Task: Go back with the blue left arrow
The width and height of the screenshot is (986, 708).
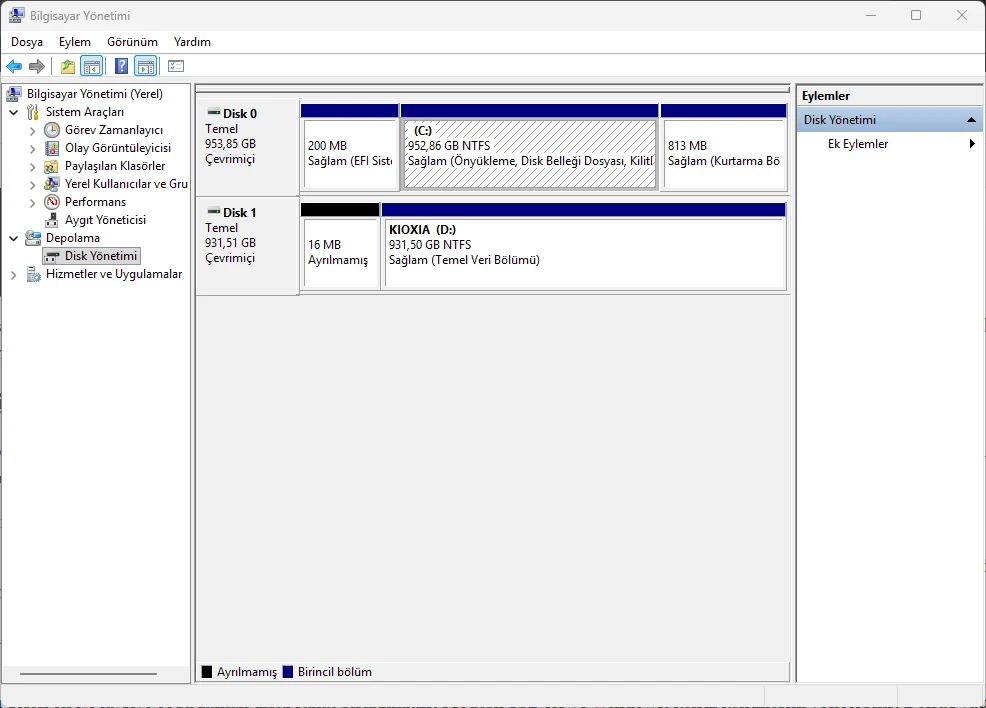Action: pos(14,66)
